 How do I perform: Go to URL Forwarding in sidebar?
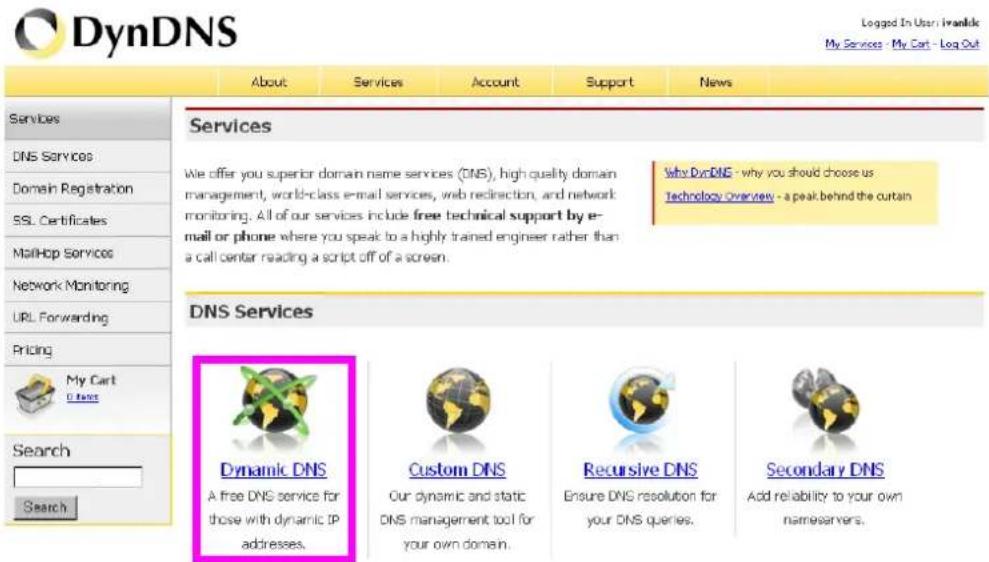[88, 318]
